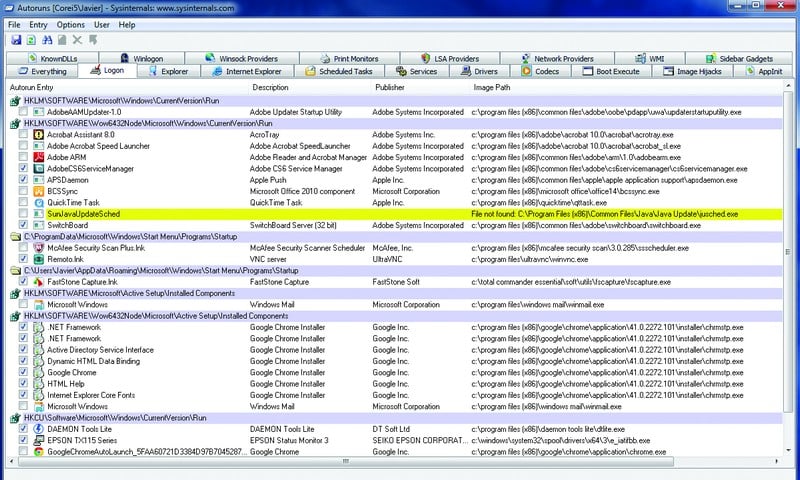Open the User menu
Screen dimensions: 800x480
(102, 24)
